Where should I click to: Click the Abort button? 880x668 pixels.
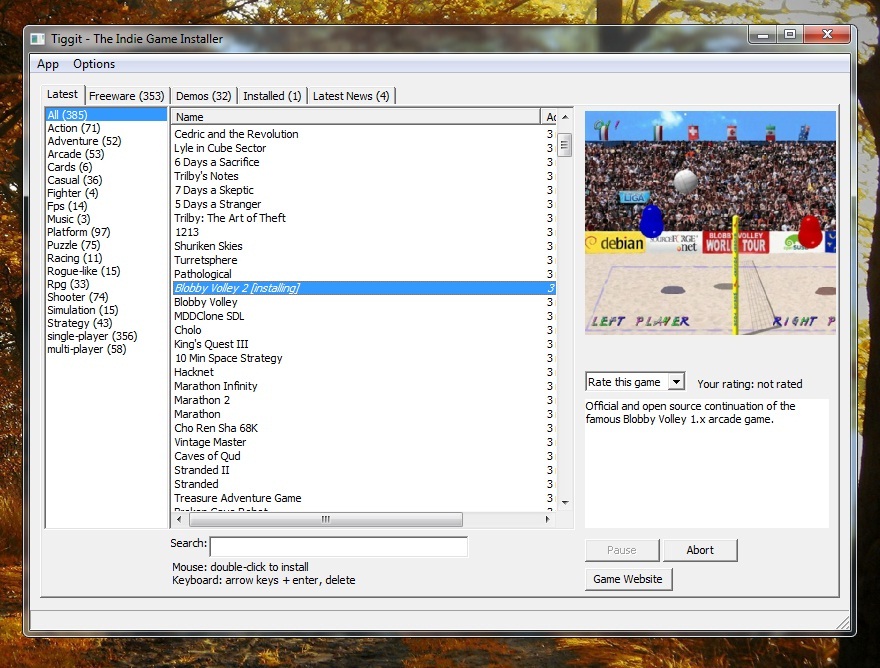(x=700, y=550)
